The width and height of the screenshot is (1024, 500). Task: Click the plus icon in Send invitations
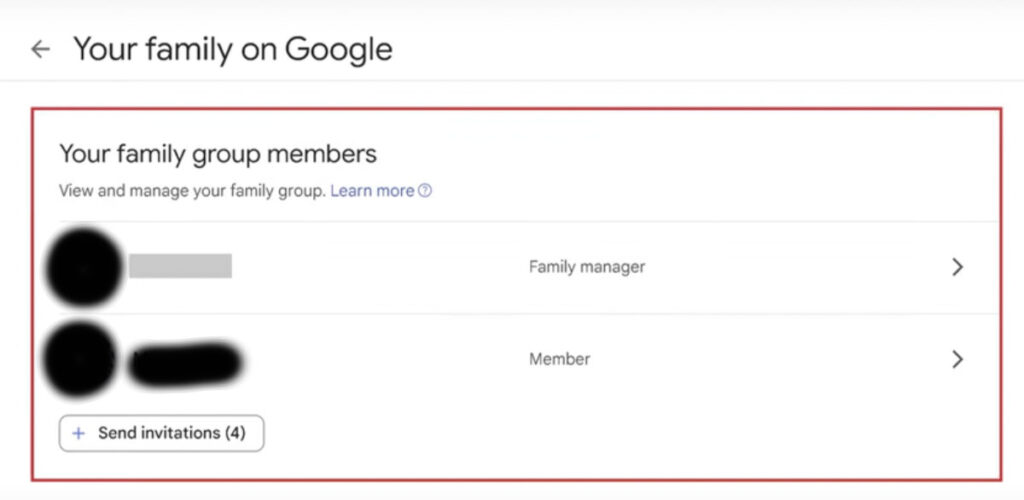pyautogui.click(x=79, y=433)
